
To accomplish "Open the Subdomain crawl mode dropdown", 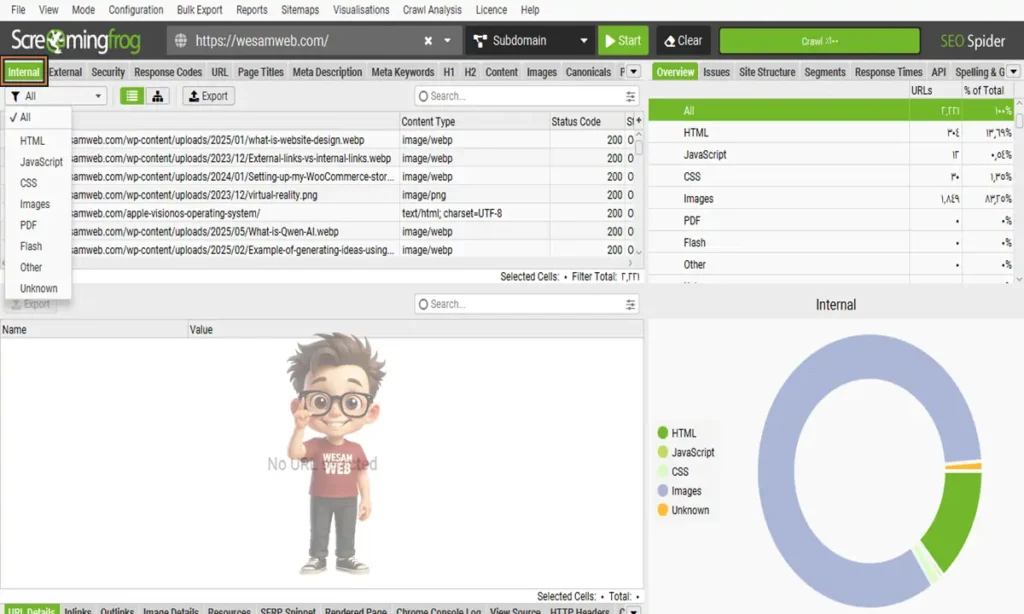I will (528, 41).
